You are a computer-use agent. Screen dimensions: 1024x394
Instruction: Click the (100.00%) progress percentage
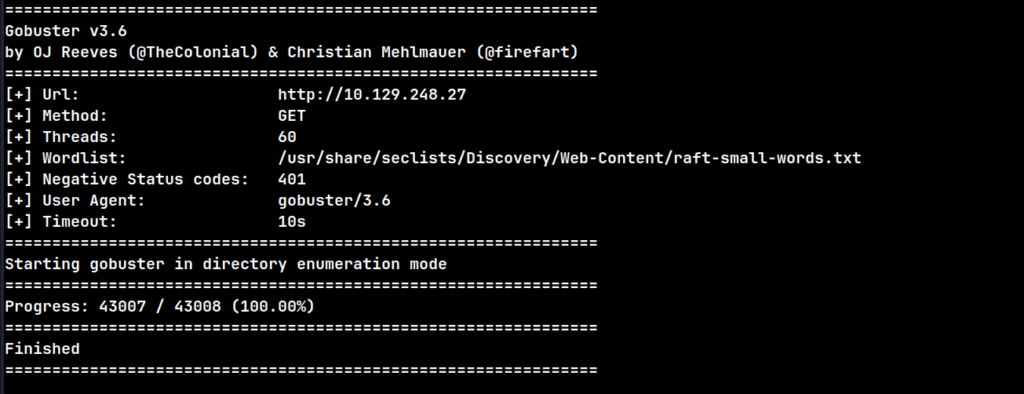(272, 306)
